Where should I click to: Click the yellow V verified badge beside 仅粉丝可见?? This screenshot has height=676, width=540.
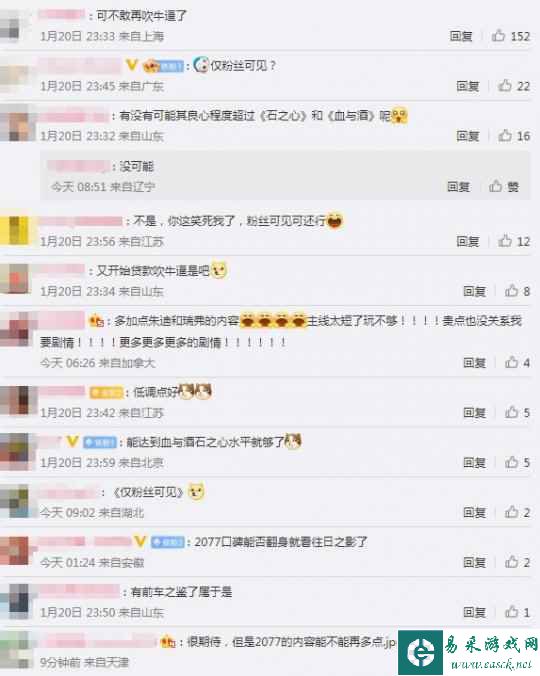pyautogui.click(x=132, y=65)
